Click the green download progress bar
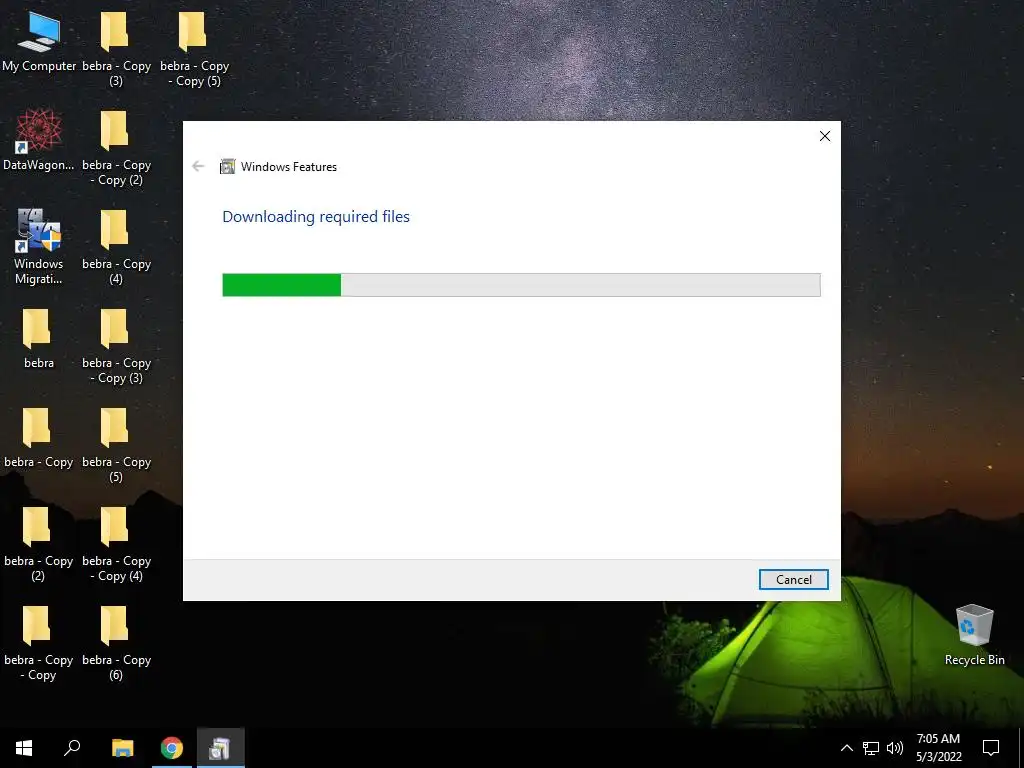The width and height of the screenshot is (1024, 768). pos(521,285)
